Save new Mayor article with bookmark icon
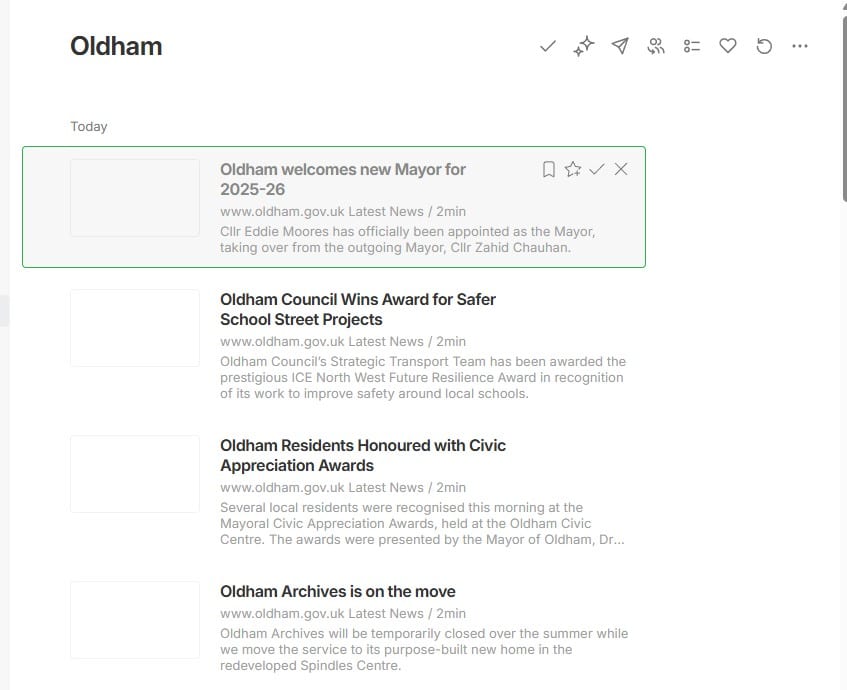Image resolution: width=847 pixels, height=690 pixels. click(x=548, y=169)
